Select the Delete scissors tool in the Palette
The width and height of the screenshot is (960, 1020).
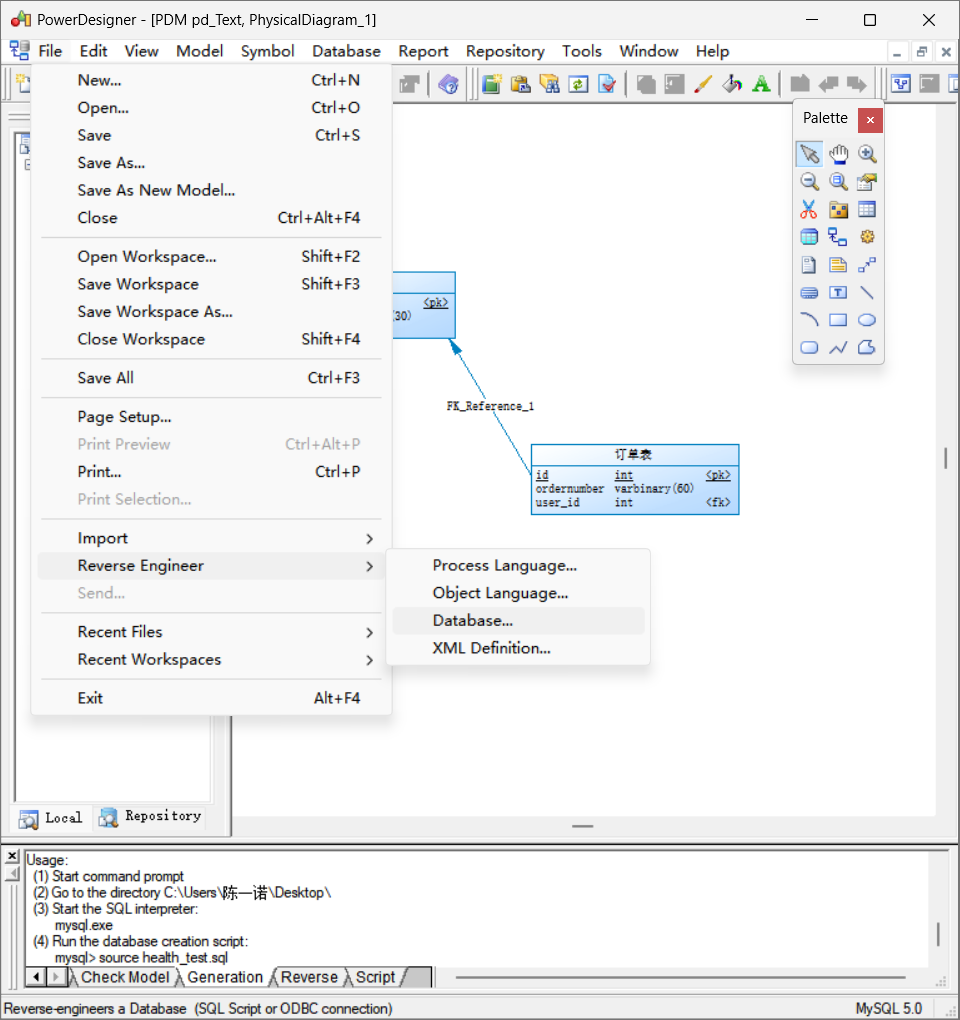point(809,209)
